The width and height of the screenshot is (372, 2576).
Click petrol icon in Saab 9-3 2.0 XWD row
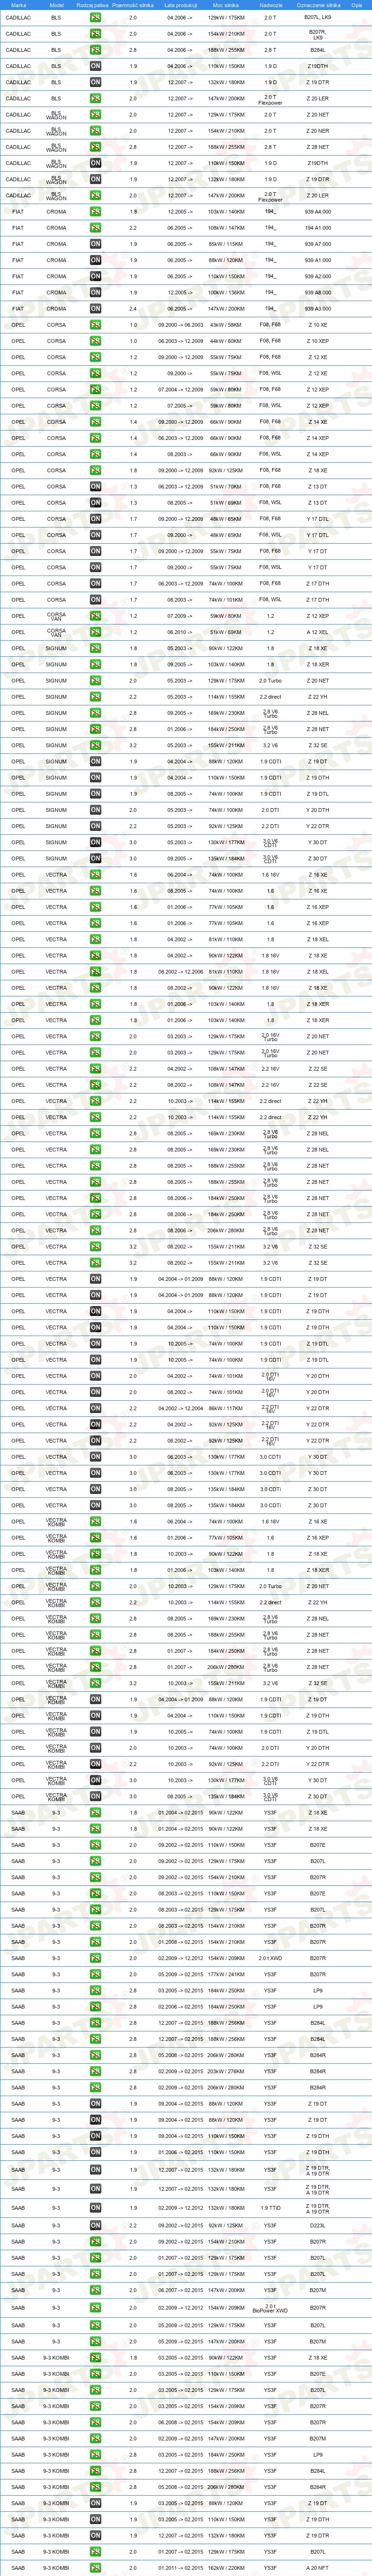(x=96, y=1958)
